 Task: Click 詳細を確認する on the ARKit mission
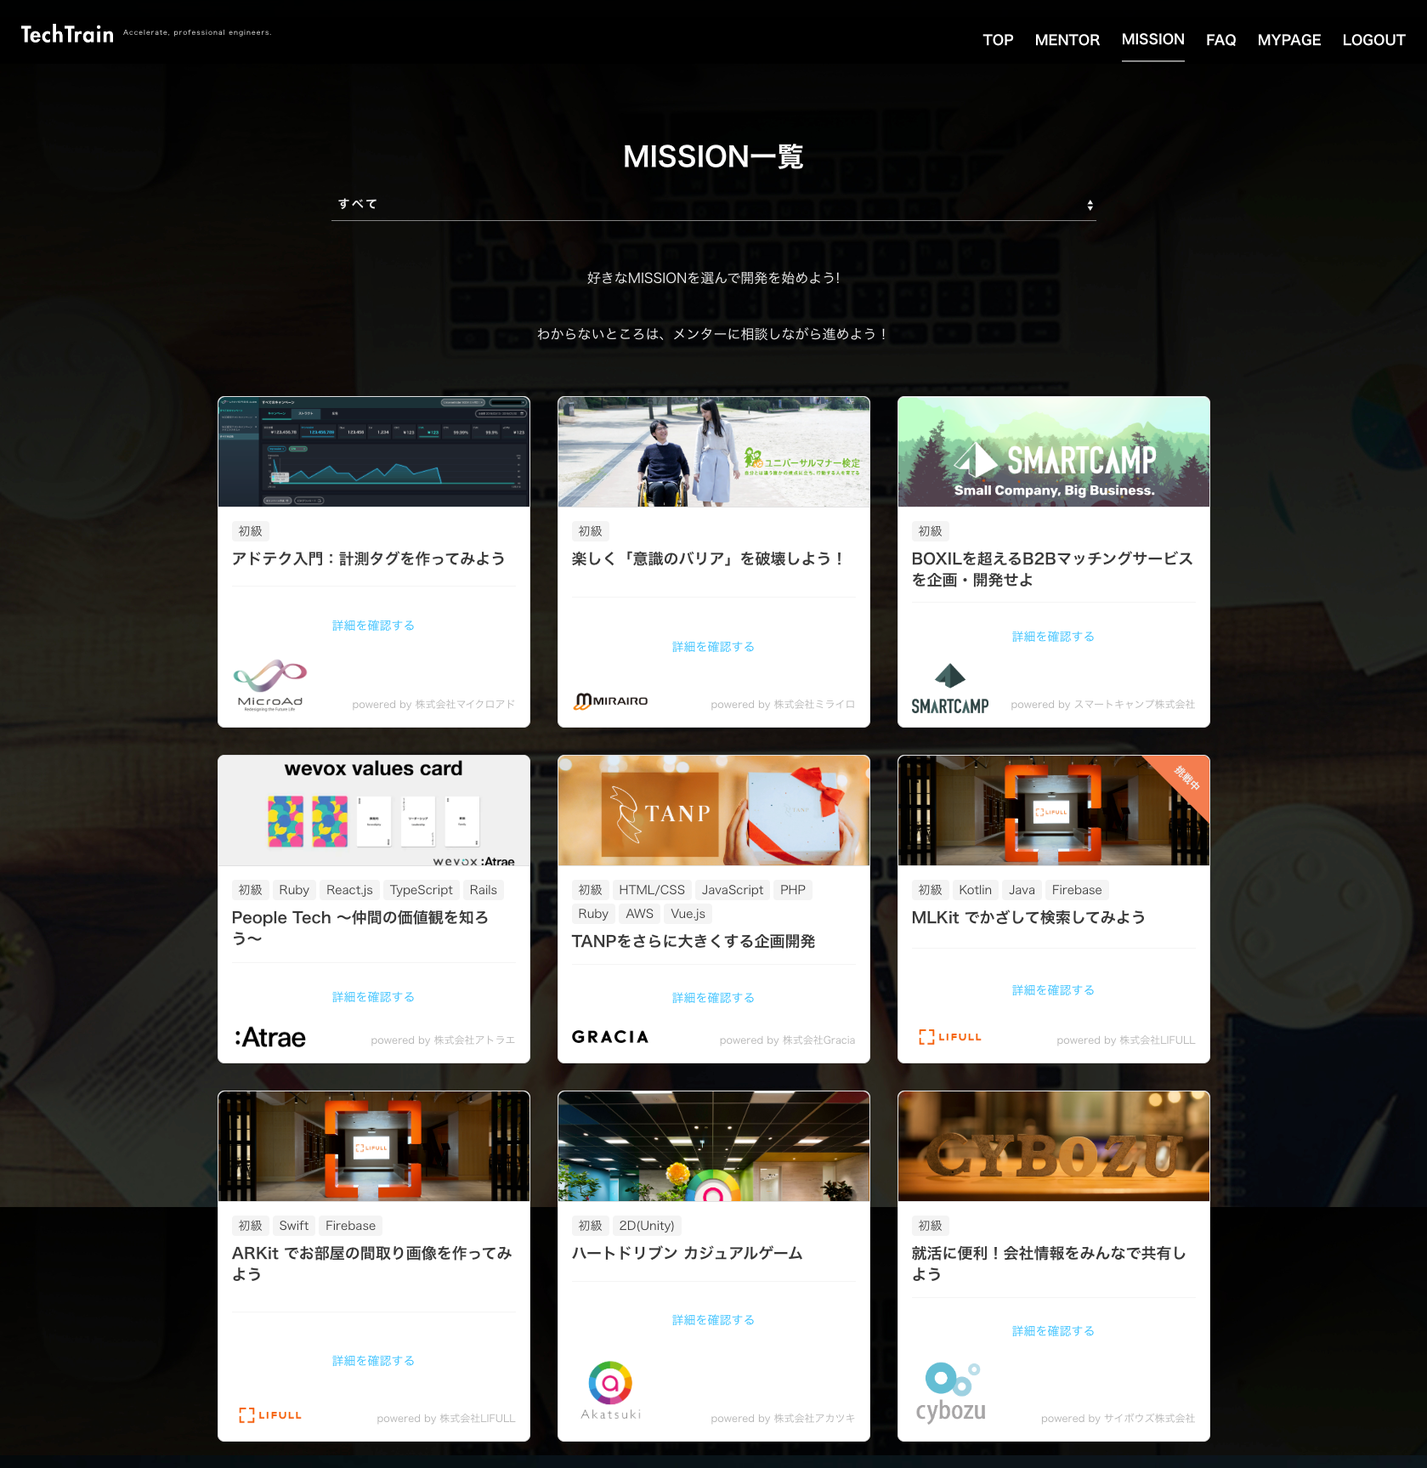[373, 1360]
